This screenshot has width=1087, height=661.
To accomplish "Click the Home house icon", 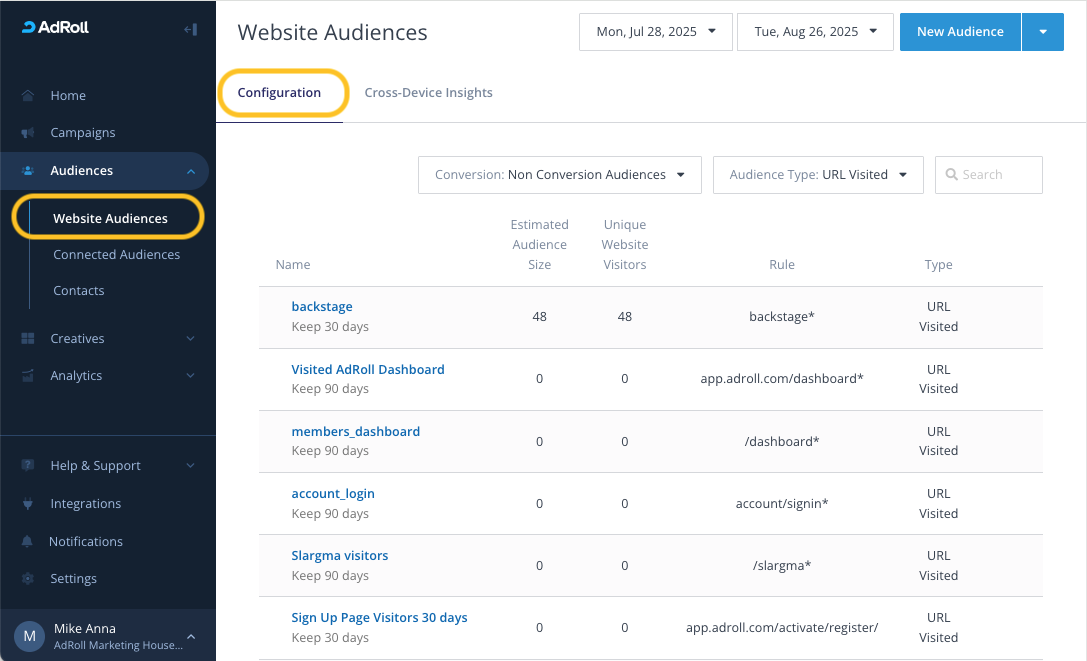I will (28, 96).
